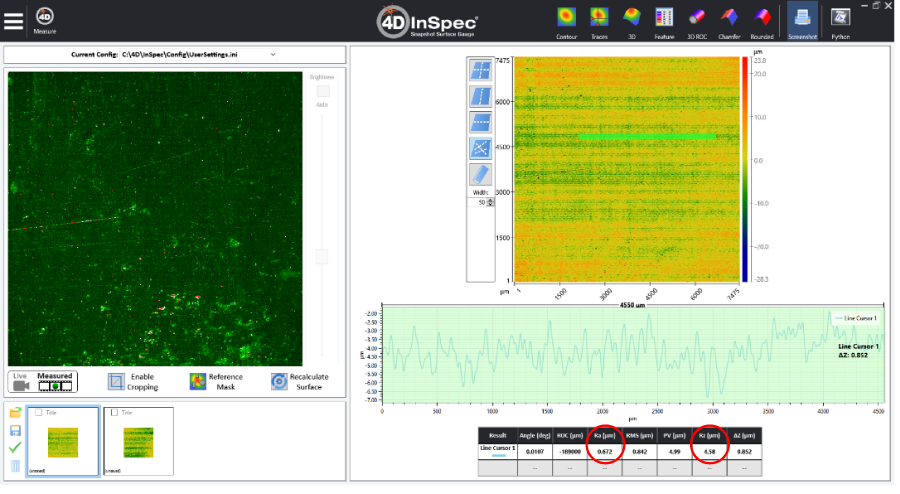Click Recalculate Surface
The width and height of the screenshot is (900, 494).
tap(300, 382)
